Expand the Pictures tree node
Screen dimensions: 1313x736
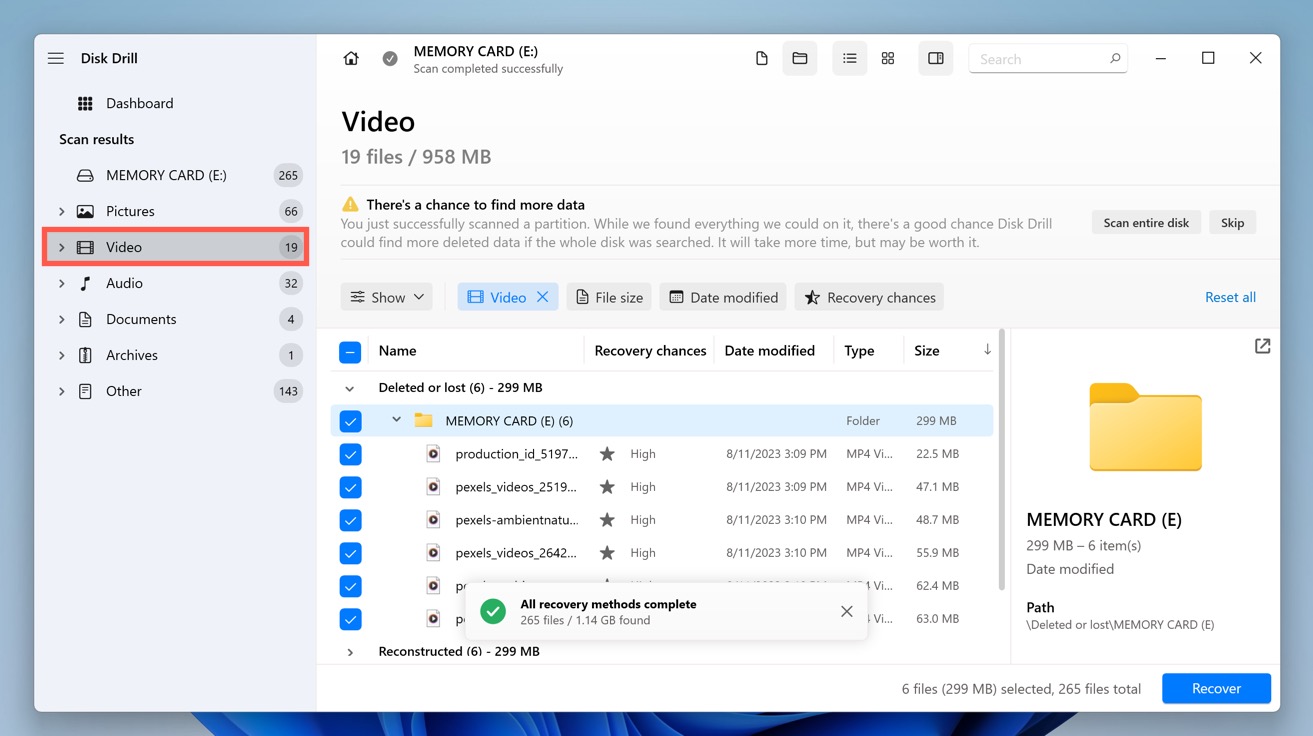[61, 211]
